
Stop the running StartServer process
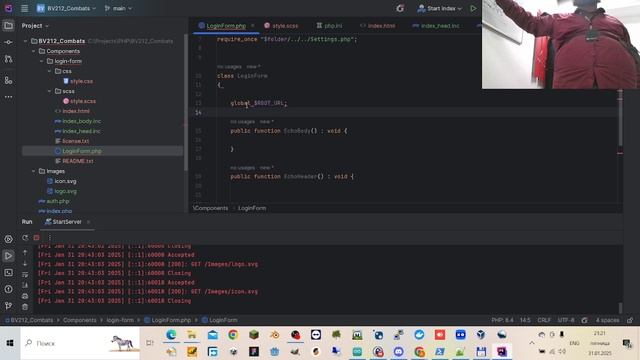click(37, 238)
